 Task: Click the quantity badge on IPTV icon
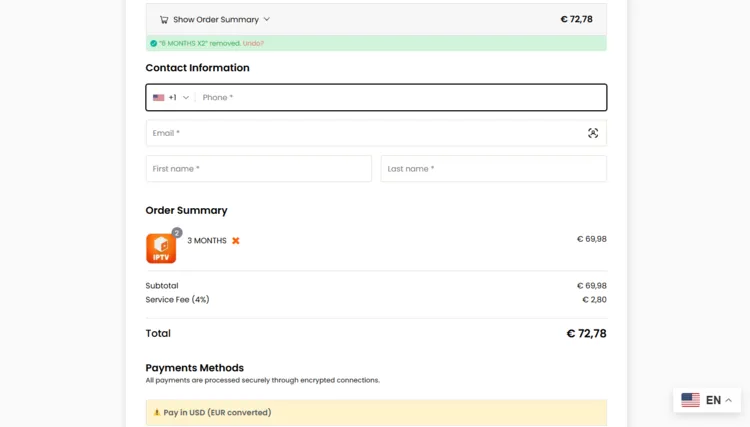click(177, 233)
